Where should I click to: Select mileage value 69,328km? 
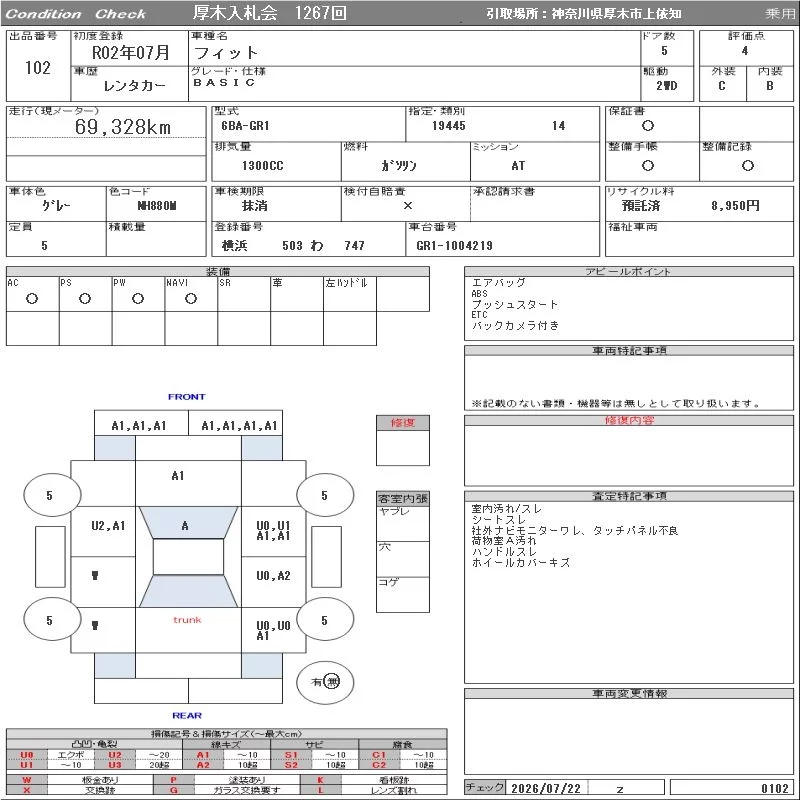pyautogui.click(x=123, y=127)
